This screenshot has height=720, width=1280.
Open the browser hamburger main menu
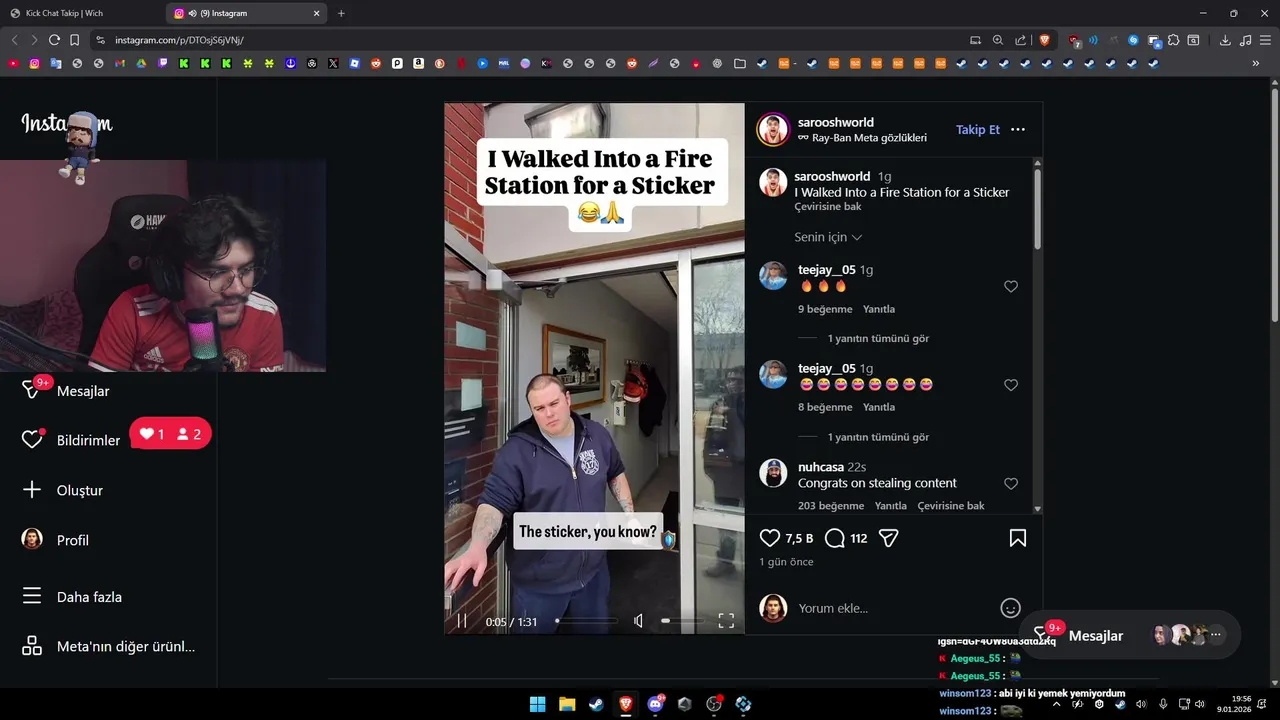[x=1265, y=40]
